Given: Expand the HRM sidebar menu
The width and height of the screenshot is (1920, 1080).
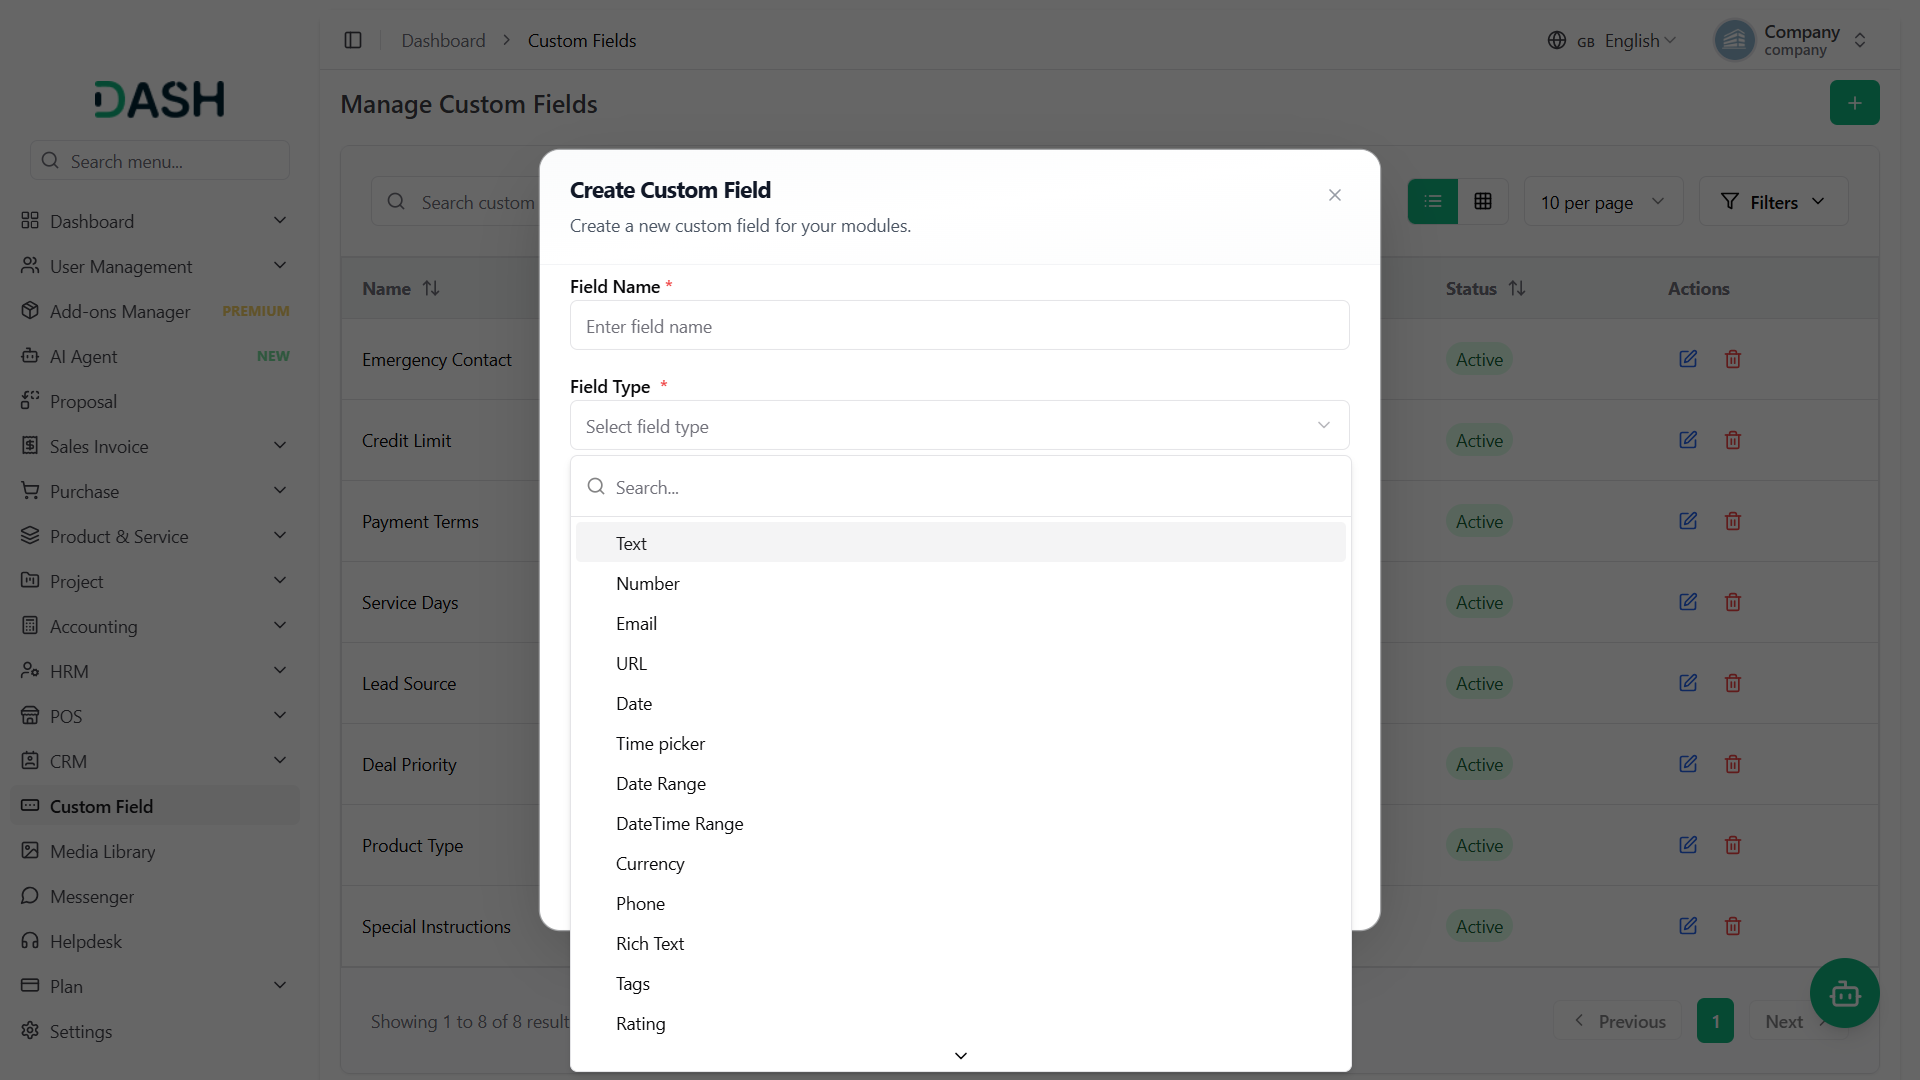Looking at the screenshot, I should click(x=155, y=671).
